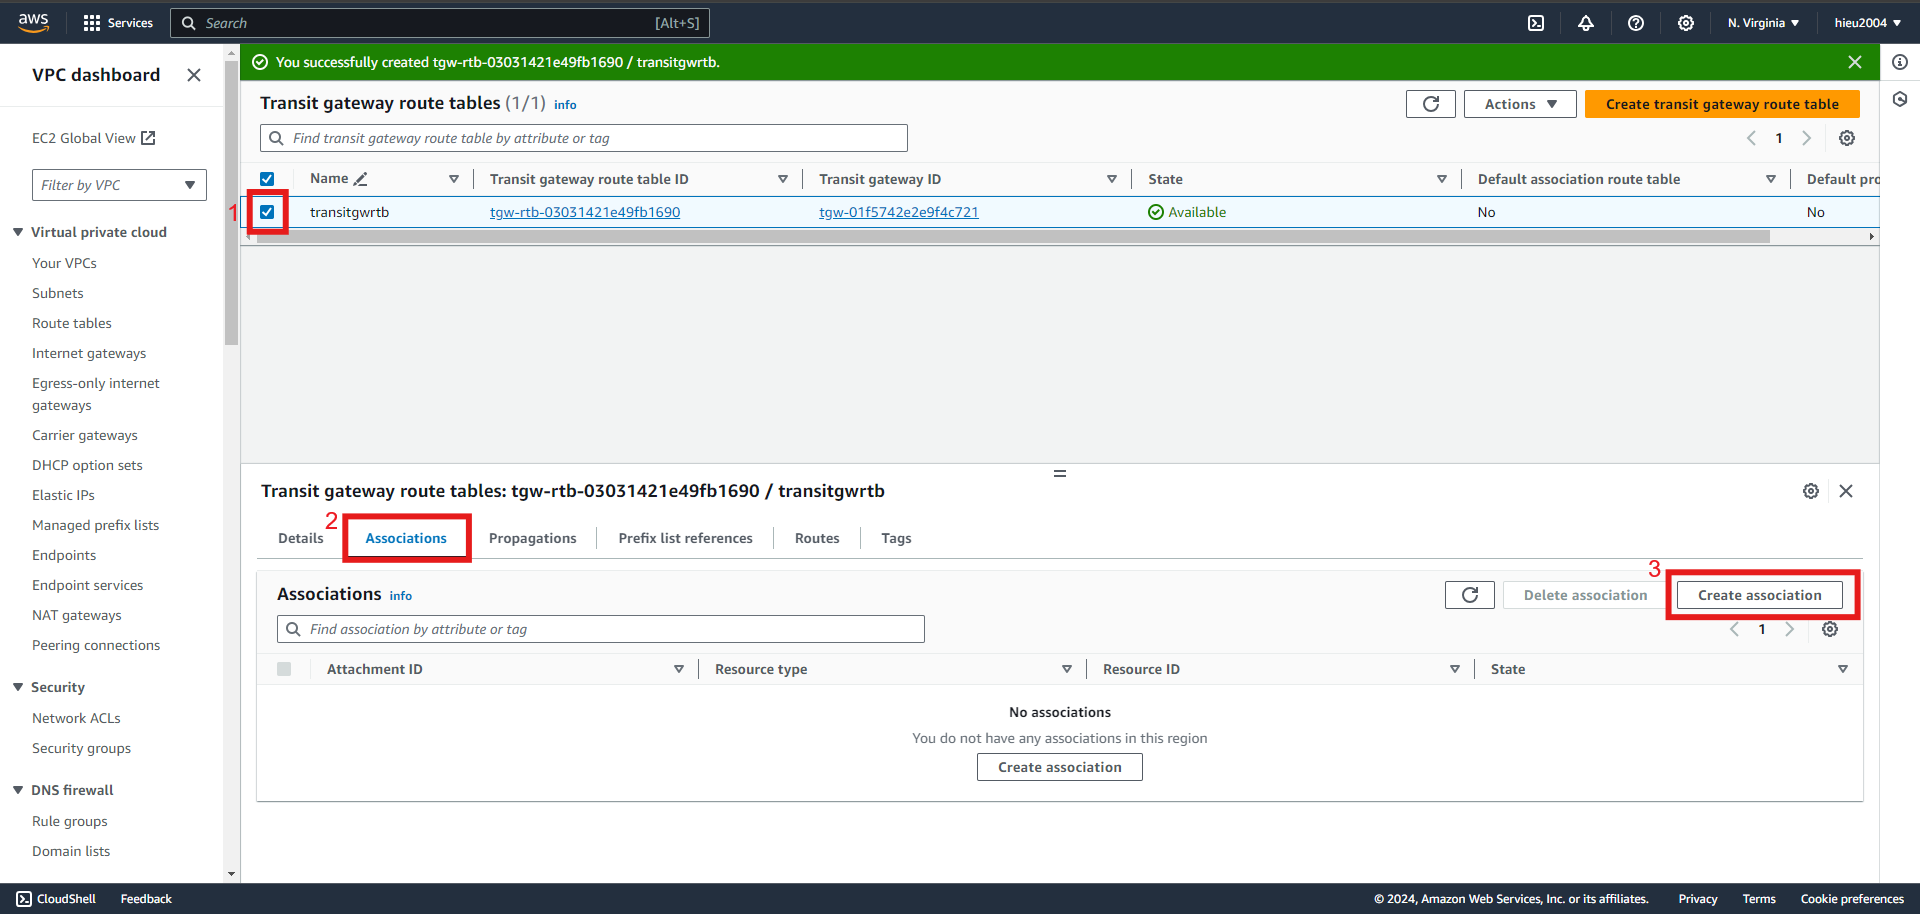Image resolution: width=1920 pixels, height=914 pixels.
Task: Click the panel resize handle divider
Action: pyautogui.click(x=1060, y=473)
